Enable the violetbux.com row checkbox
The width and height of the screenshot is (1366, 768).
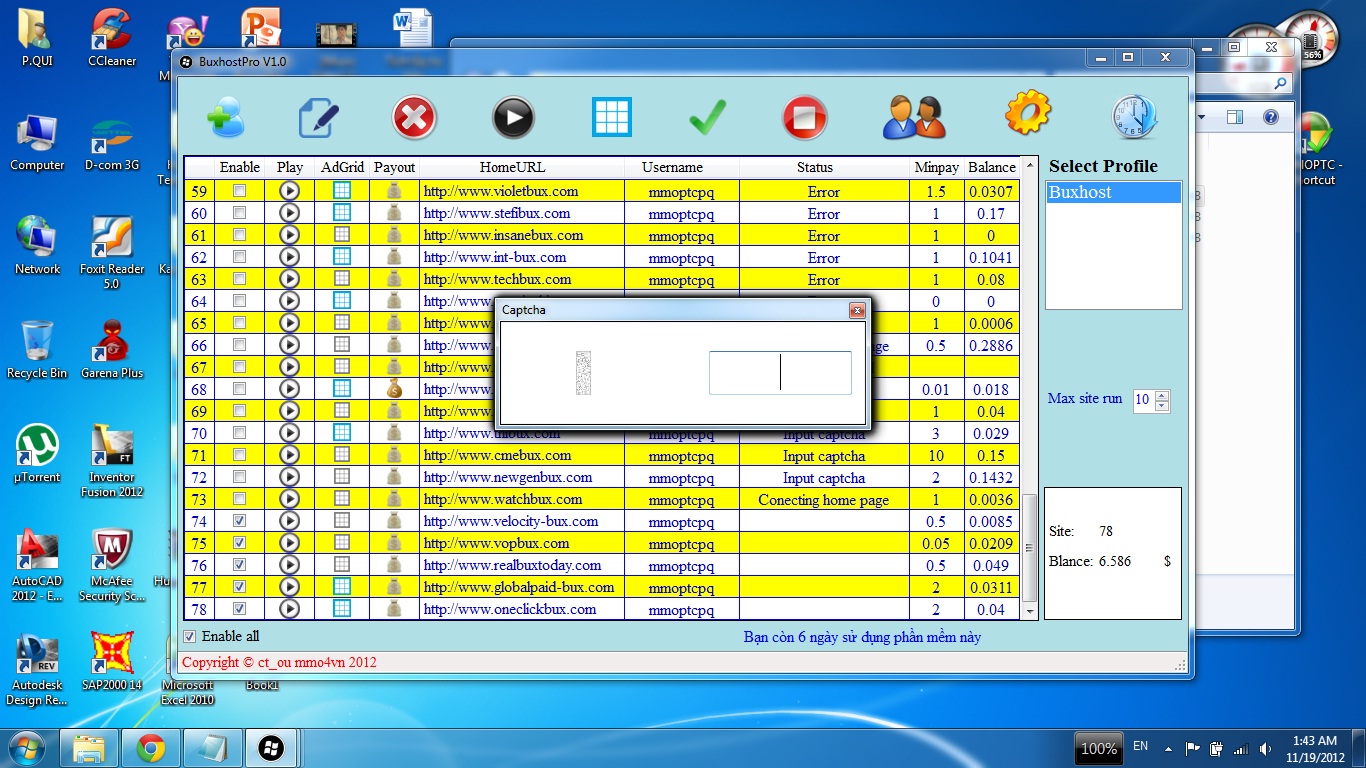239,191
